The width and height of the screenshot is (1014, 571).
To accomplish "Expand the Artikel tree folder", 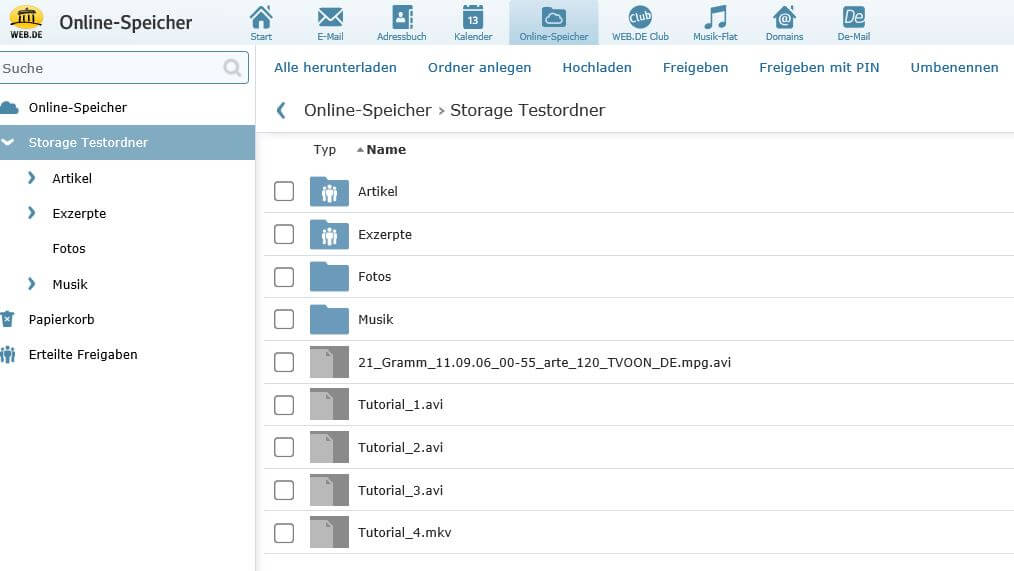I will click(x=32, y=178).
